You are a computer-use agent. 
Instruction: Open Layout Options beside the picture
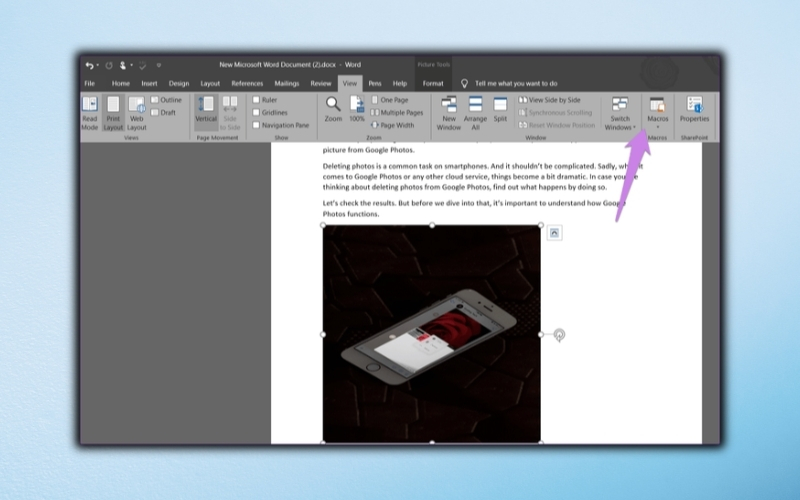(555, 233)
